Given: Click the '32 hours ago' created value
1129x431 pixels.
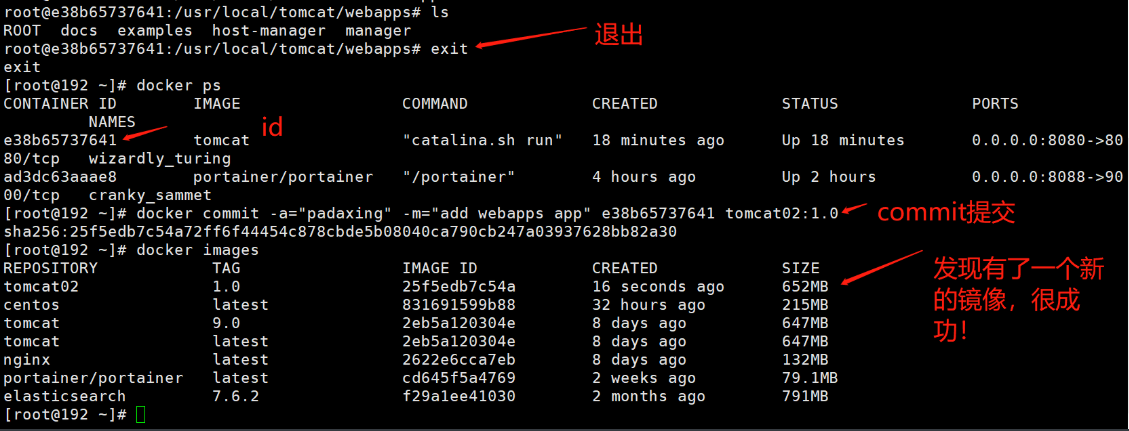Looking at the screenshot, I should pos(649,305).
